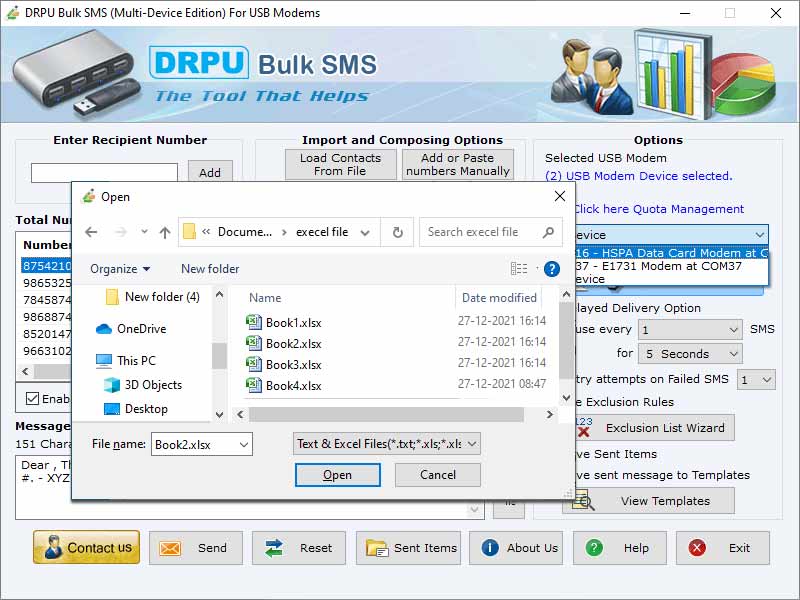Click search magnifier in Open dialog
The image size is (800, 600).
548,232
